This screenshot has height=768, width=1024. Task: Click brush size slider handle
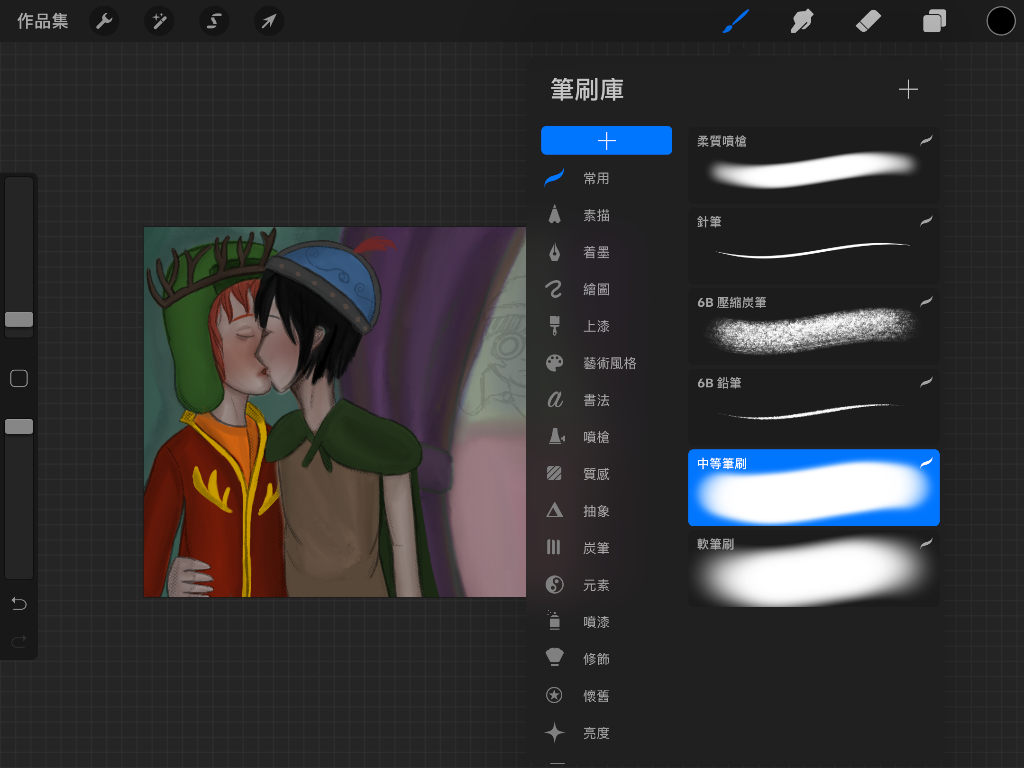[x=19, y=319]
